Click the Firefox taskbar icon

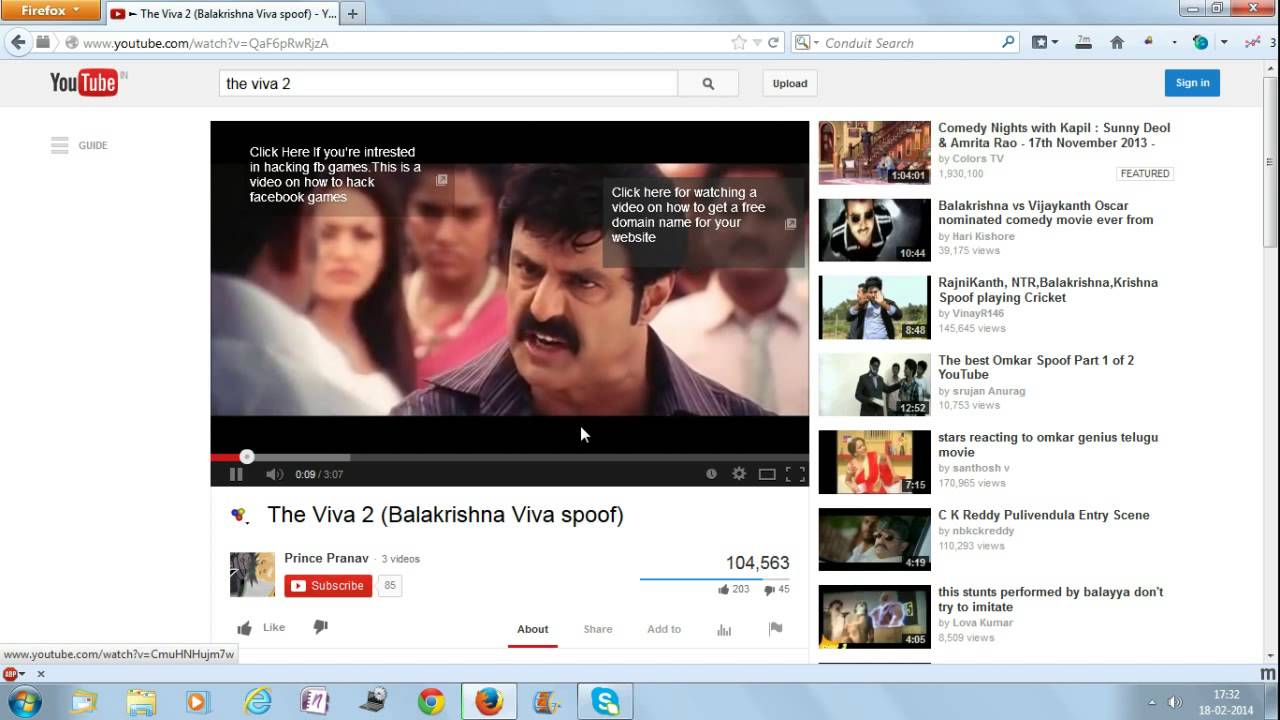(489, 702)
